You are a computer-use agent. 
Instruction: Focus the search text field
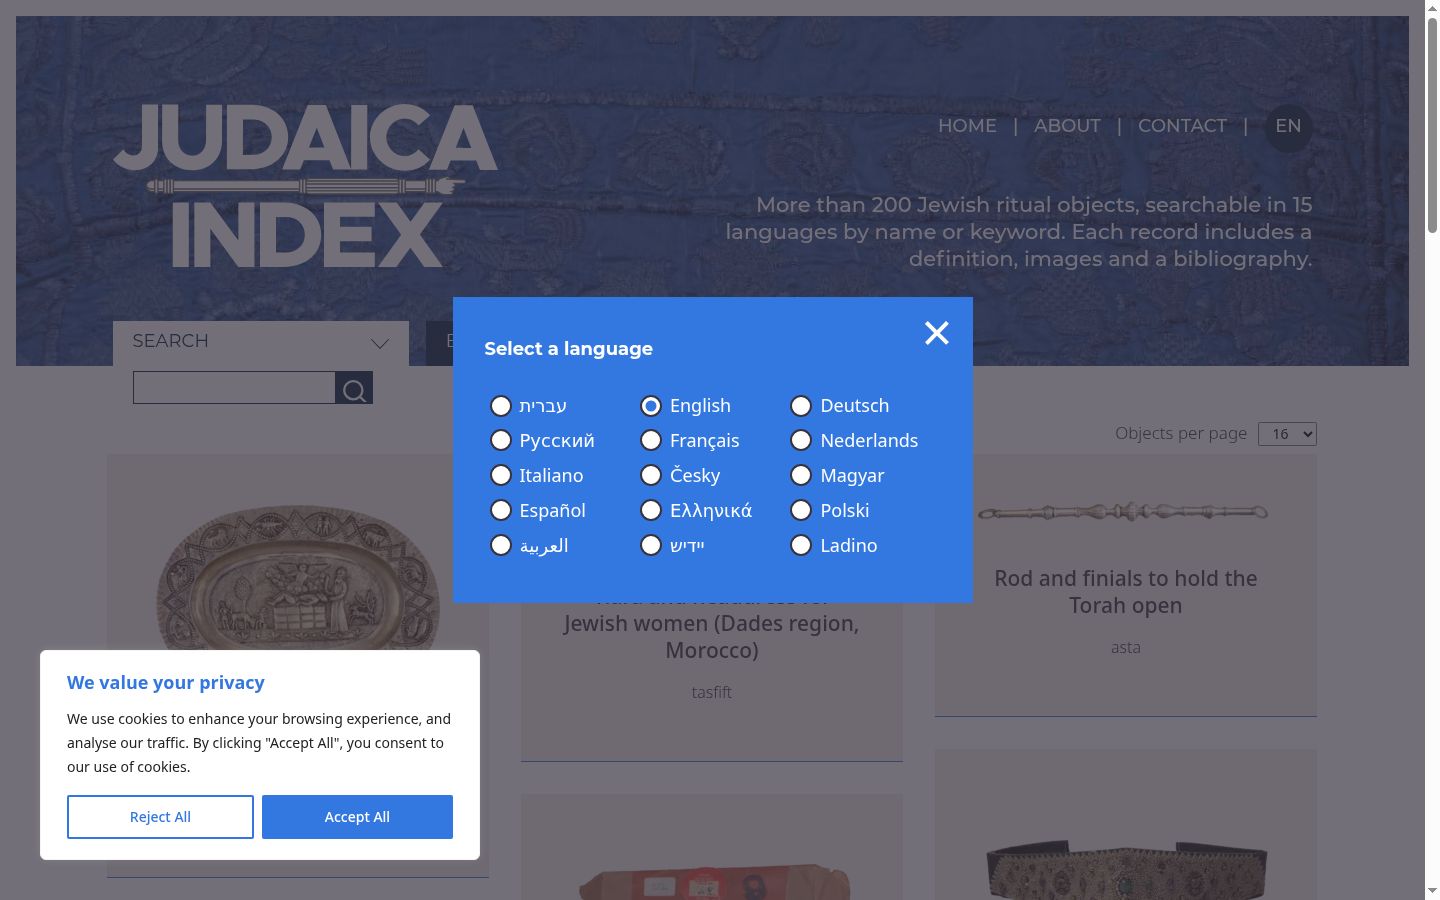point(234,388)
